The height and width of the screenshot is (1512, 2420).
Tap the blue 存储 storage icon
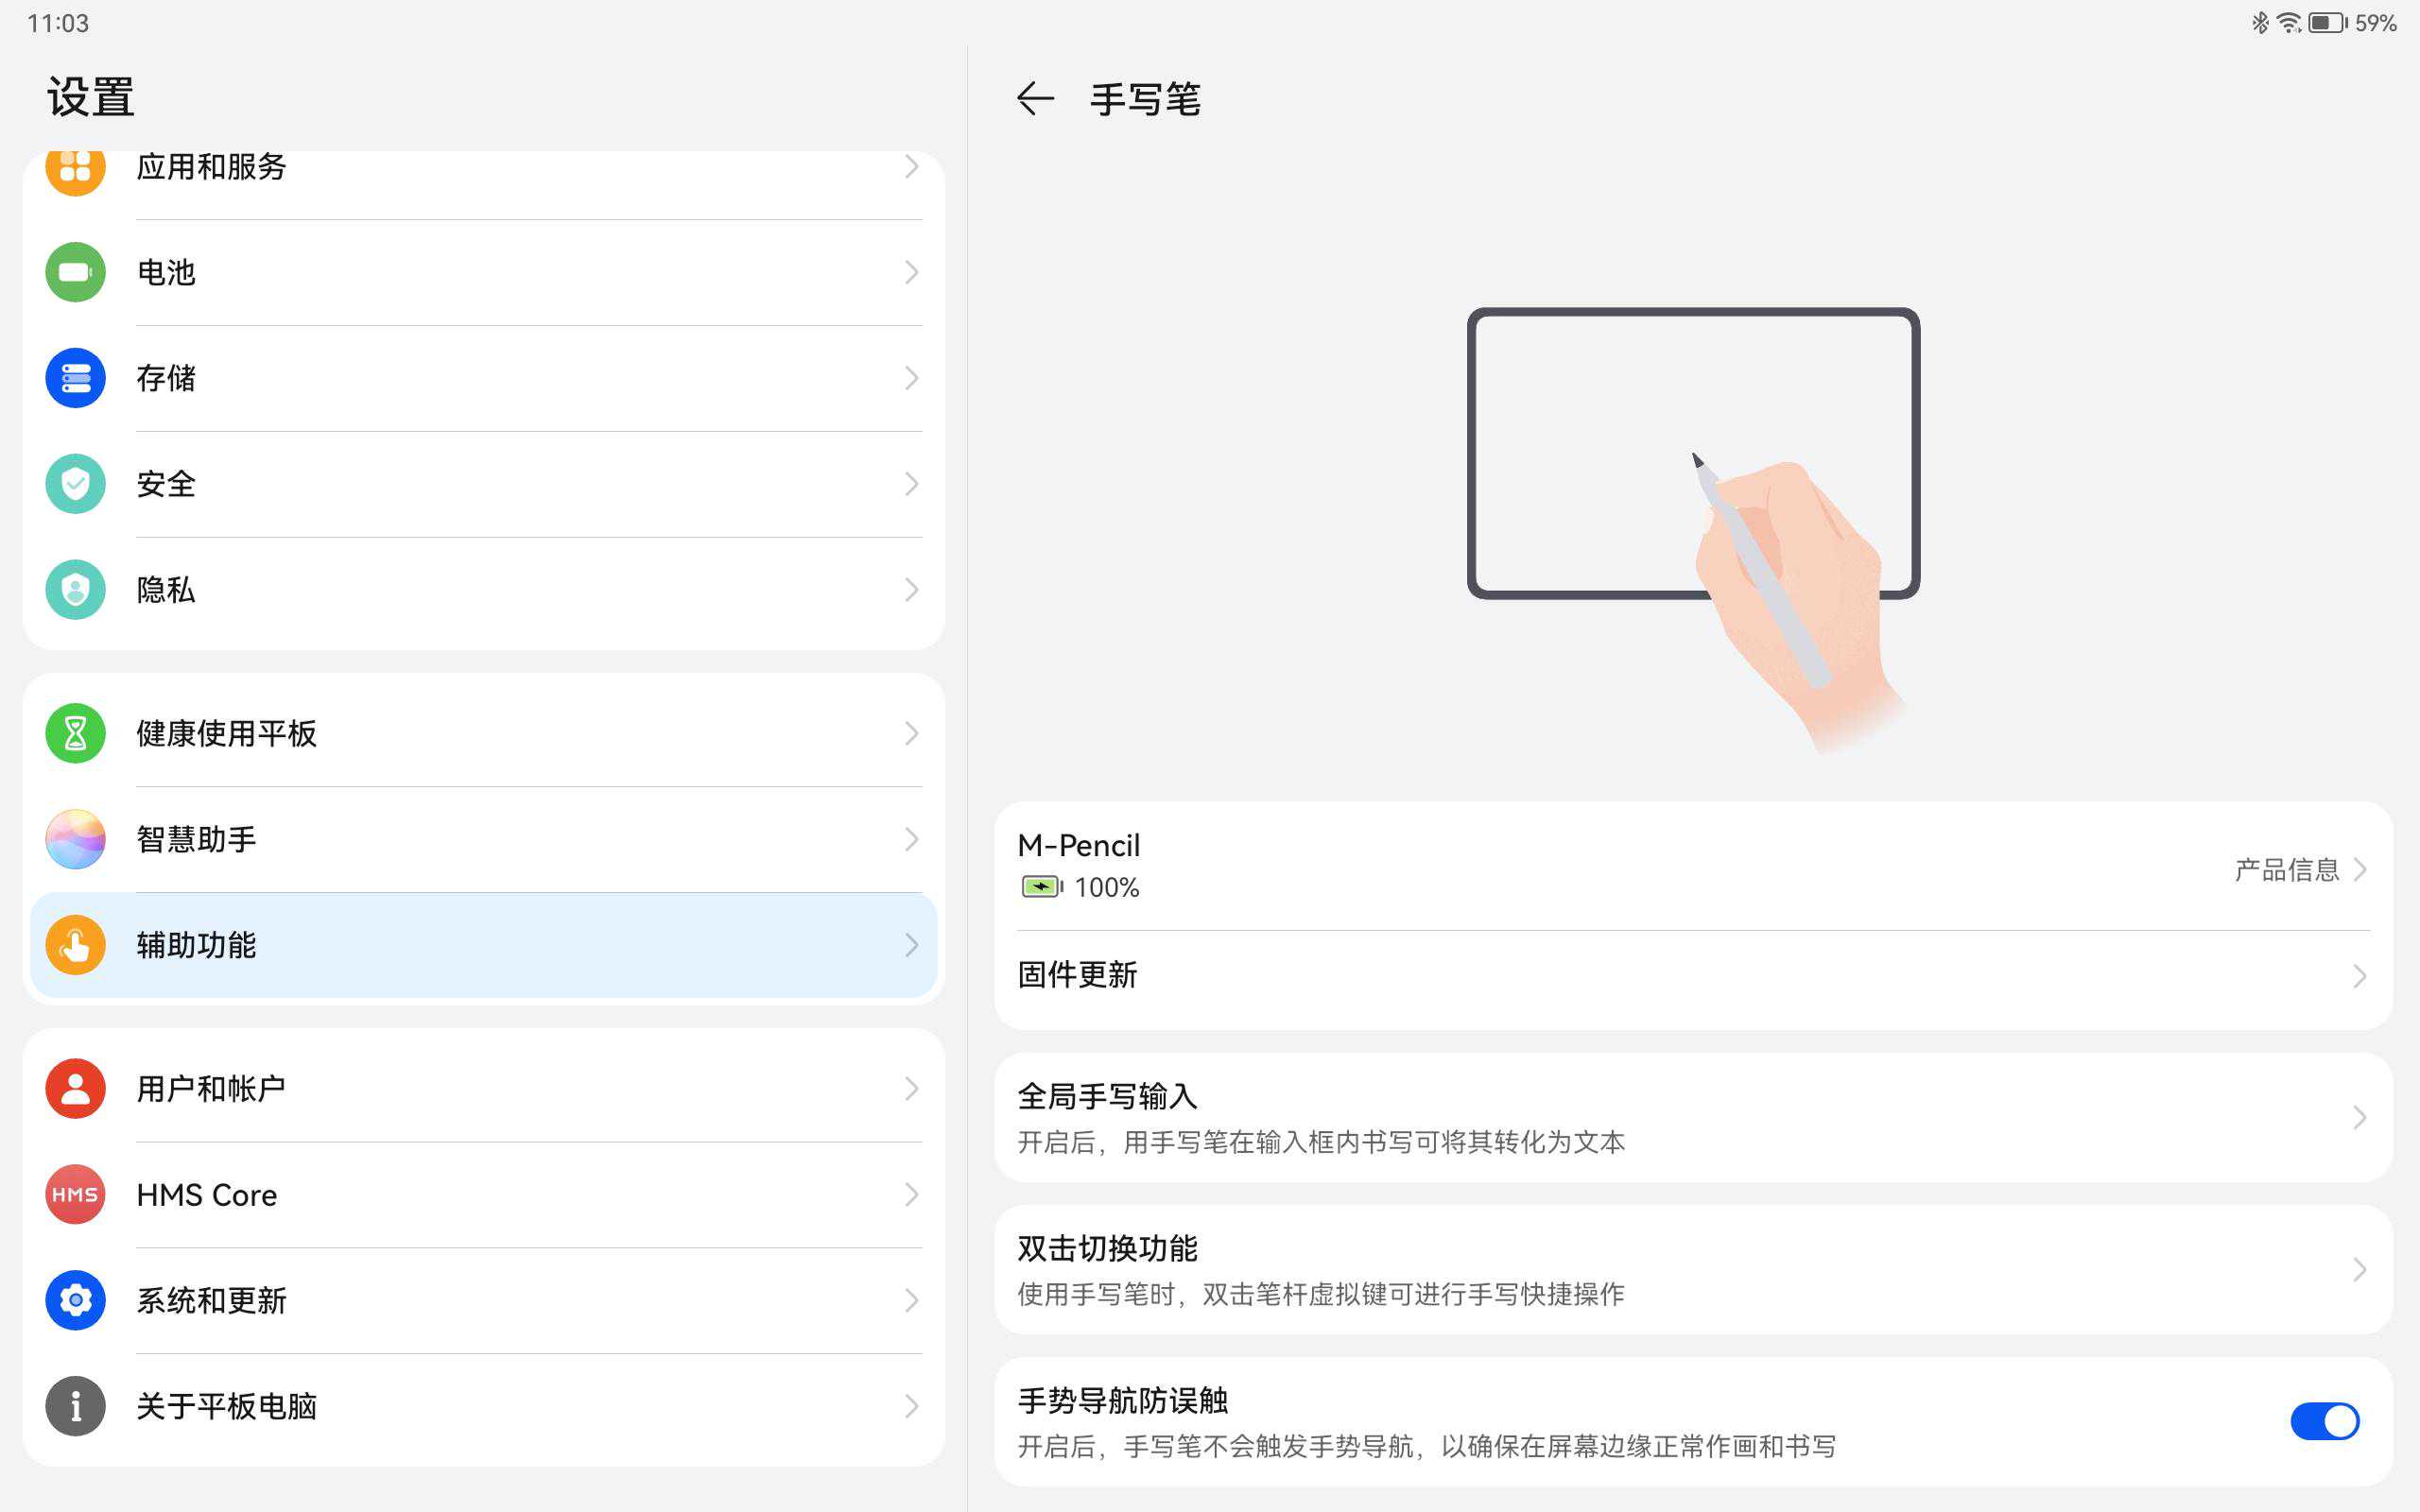(x=75, y=378)
